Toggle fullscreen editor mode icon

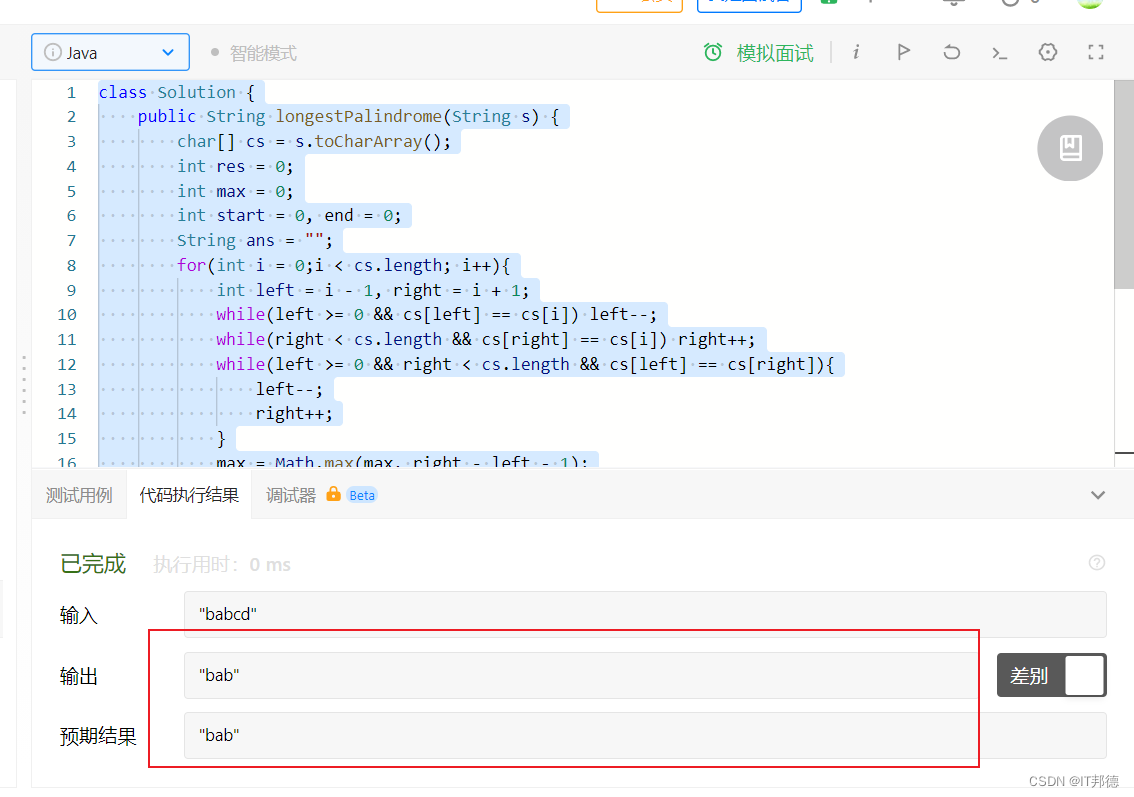coord(1096,52)
